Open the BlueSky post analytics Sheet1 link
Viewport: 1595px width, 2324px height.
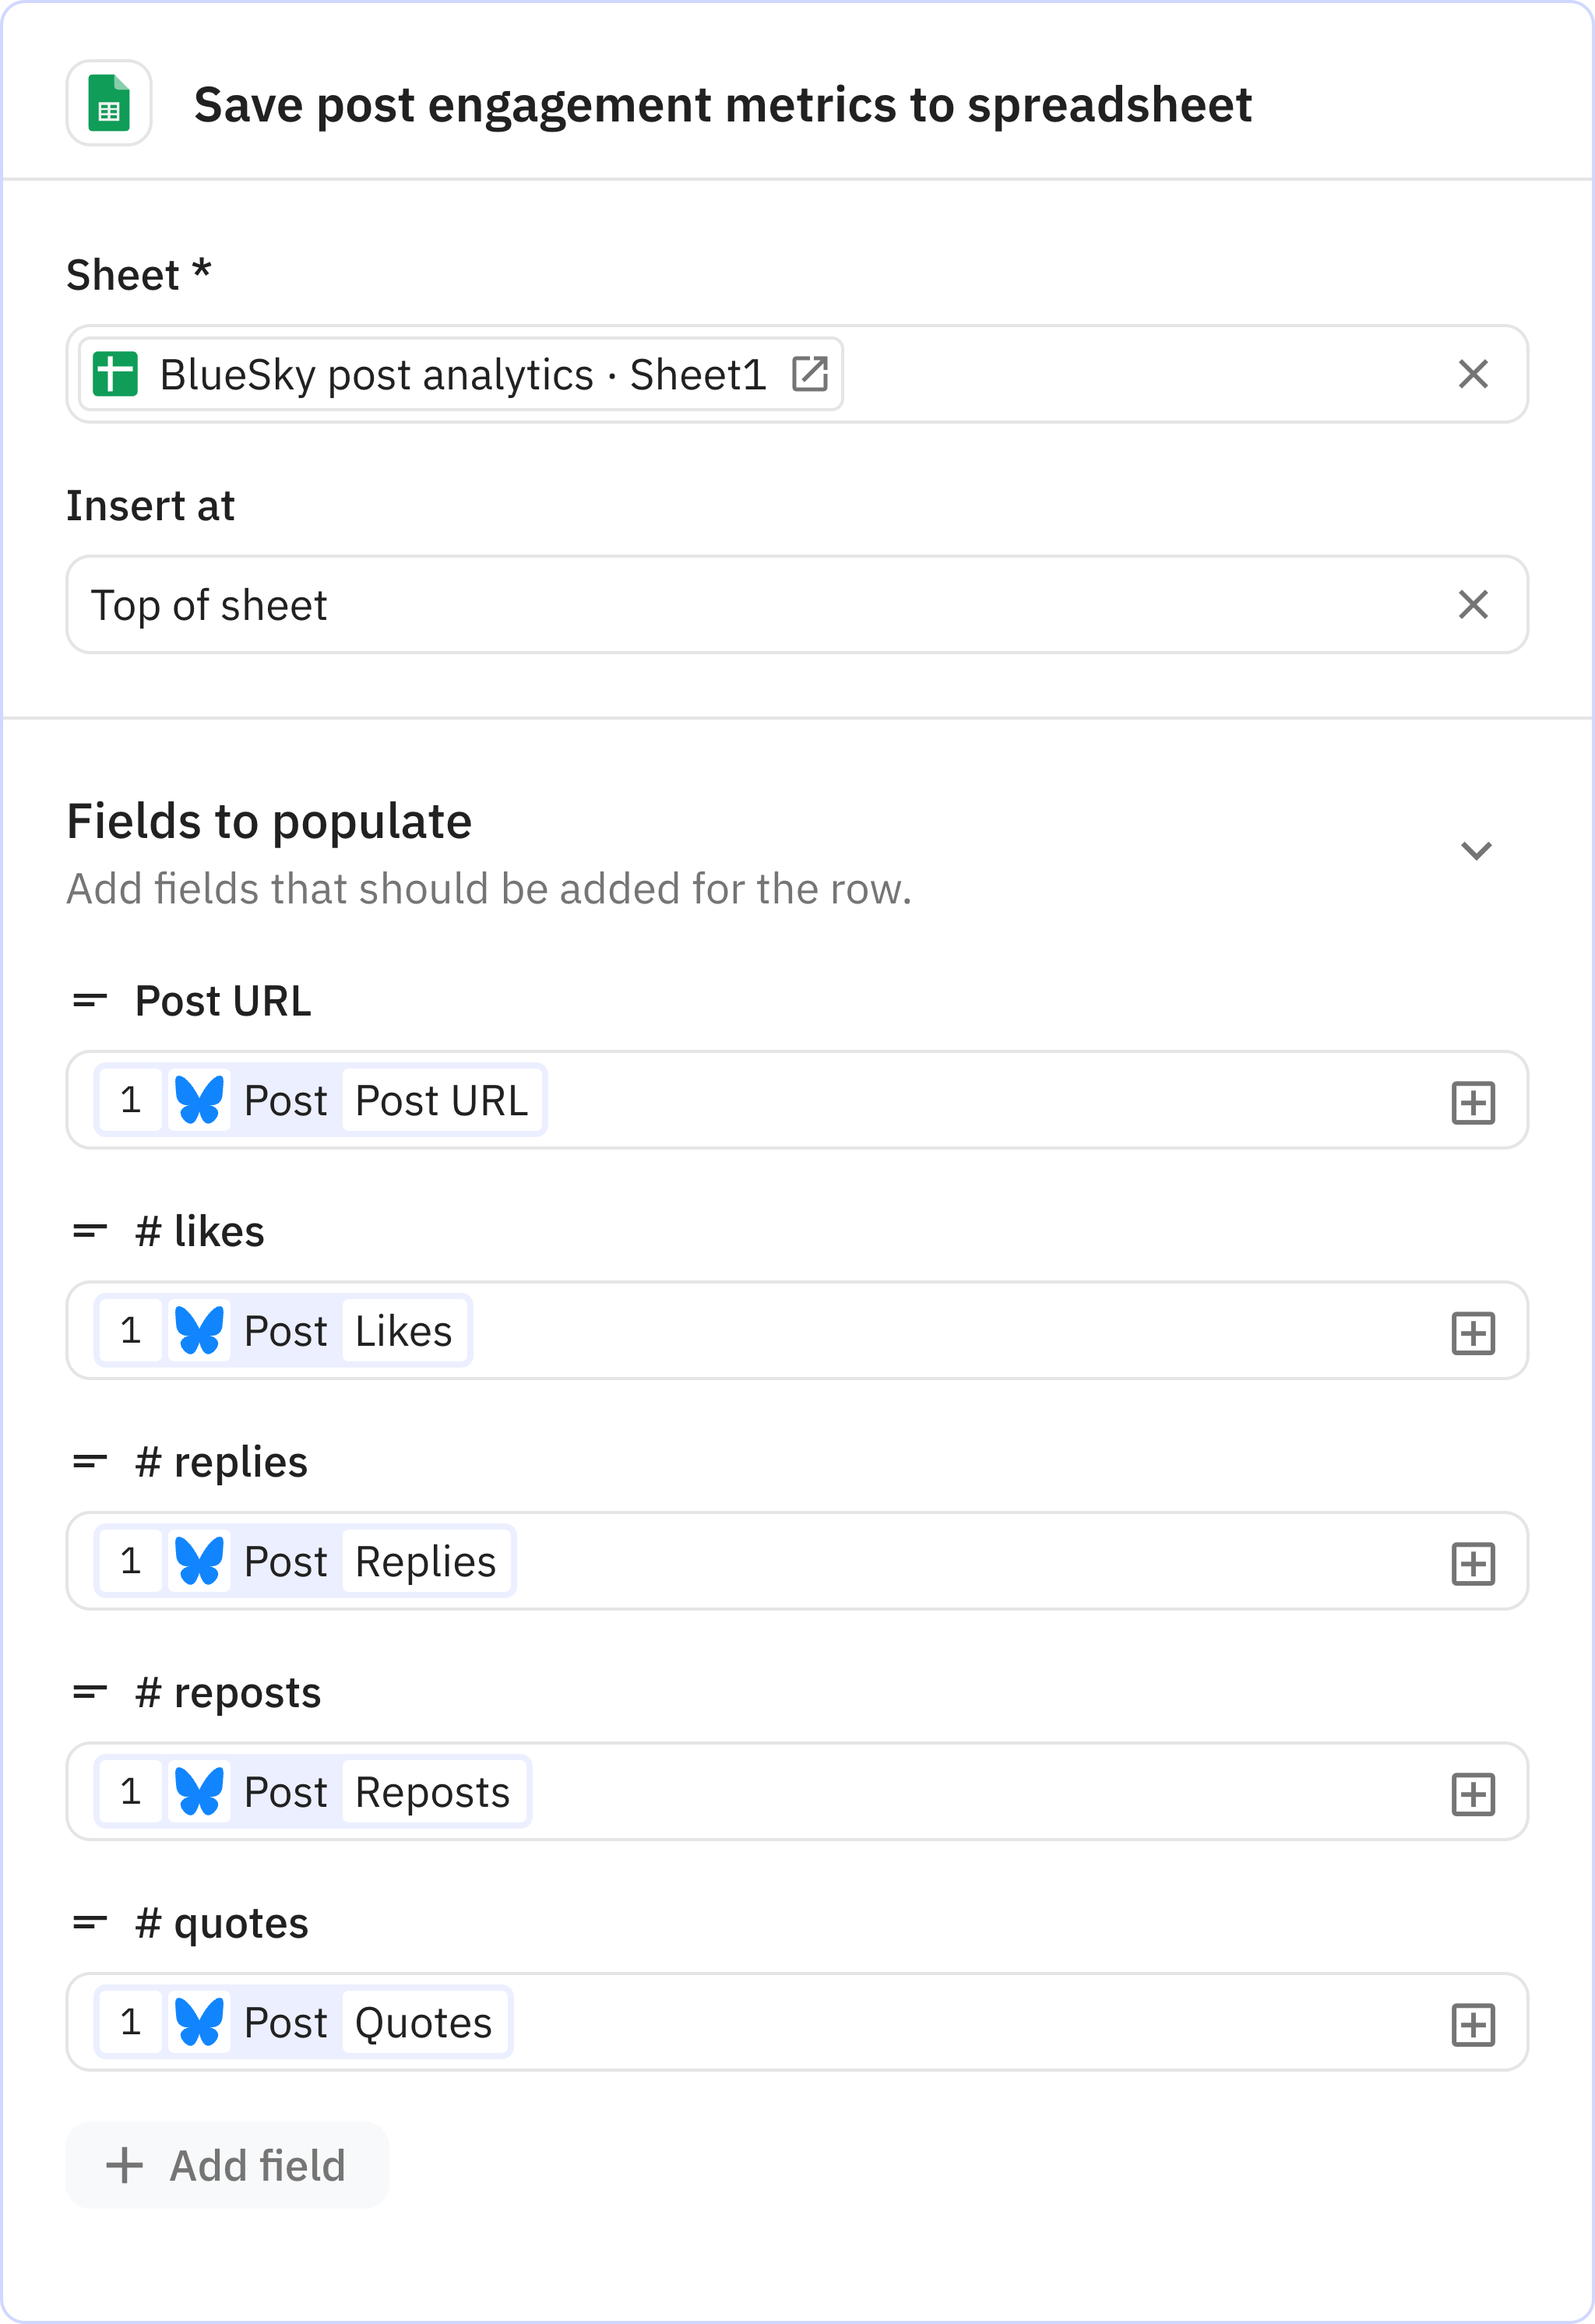tap(460, 374)
